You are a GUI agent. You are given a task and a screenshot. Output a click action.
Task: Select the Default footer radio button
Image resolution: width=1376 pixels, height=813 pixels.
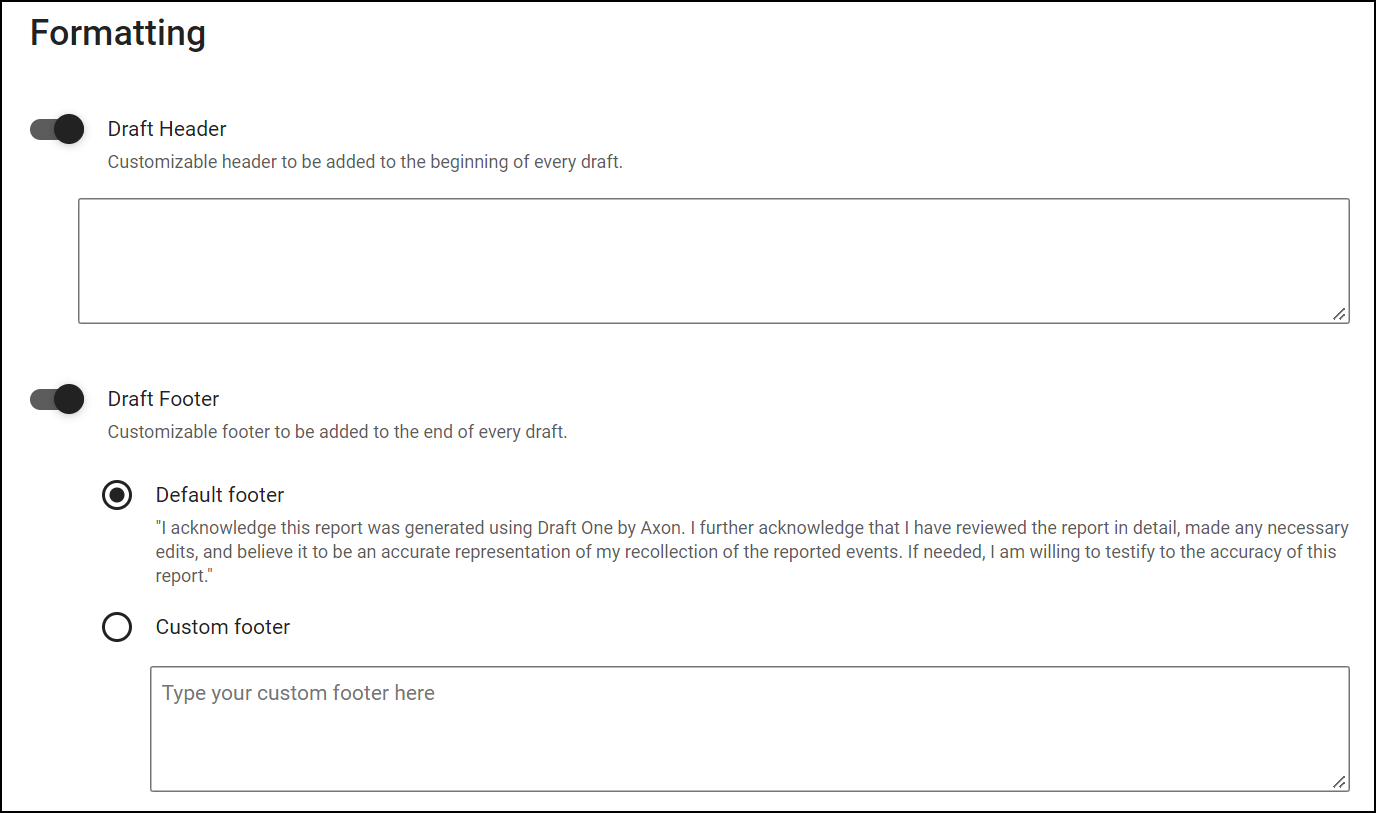pos(117,495)
